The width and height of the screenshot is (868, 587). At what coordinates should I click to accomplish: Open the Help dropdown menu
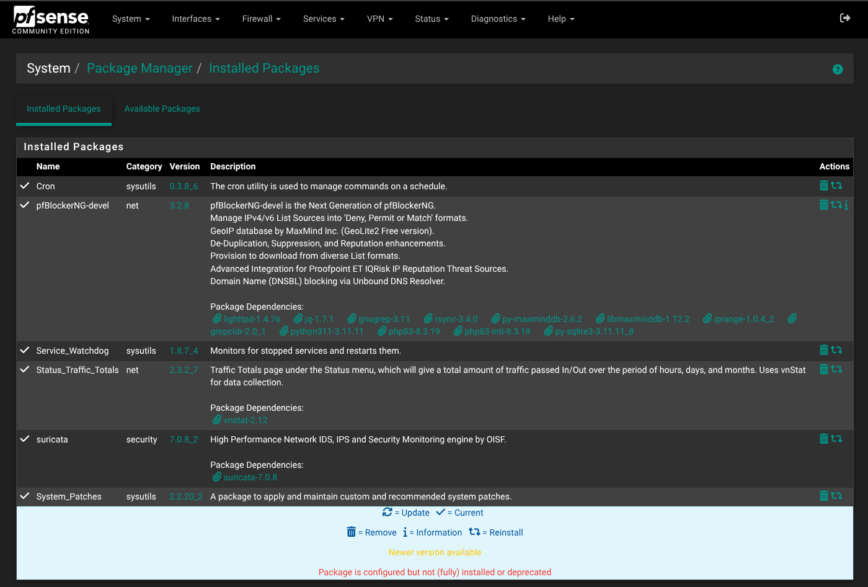(561, 19)
